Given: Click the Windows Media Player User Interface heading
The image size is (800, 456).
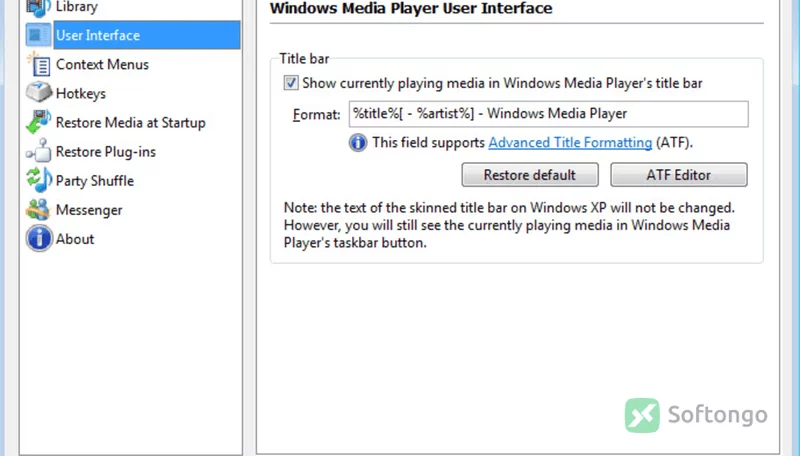Looking at the screenshot, I should pyautogui.click(x=411, y=8).
